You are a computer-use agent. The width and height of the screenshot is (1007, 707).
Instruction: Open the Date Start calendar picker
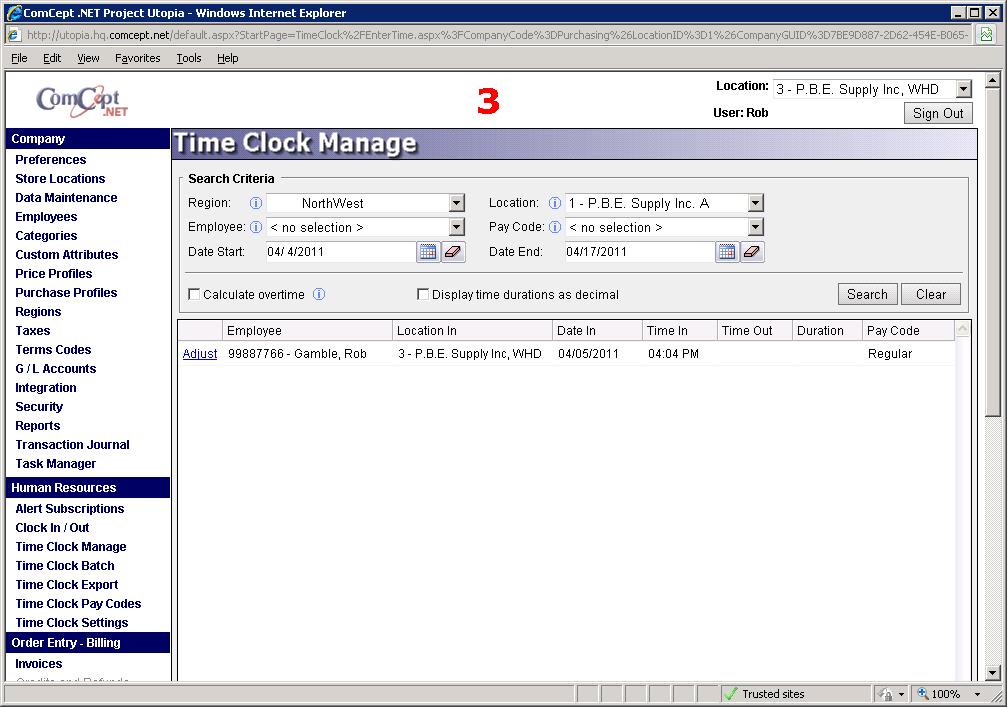click(428, 252)
